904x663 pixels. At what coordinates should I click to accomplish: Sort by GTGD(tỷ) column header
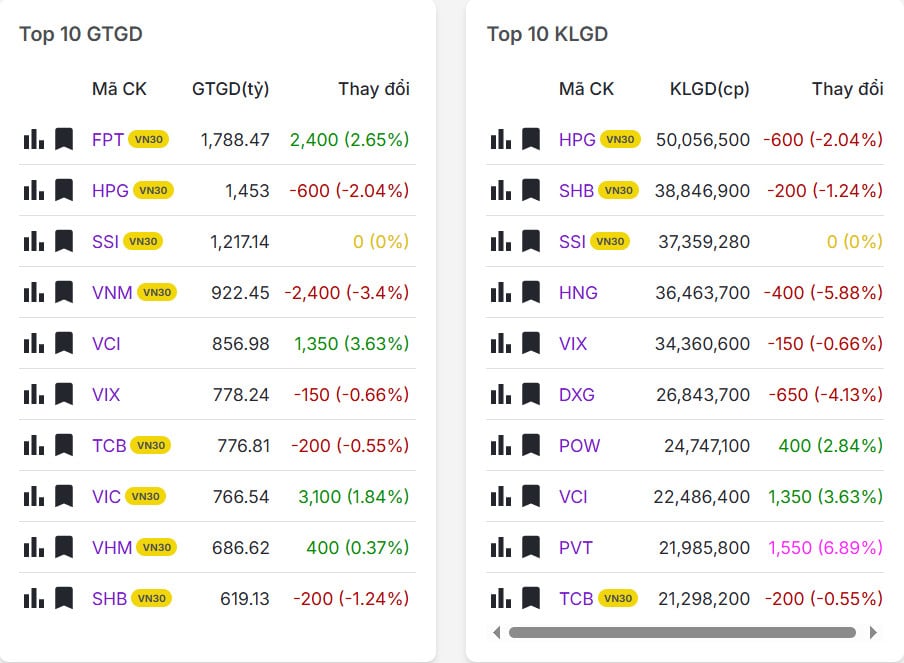[230, 89]
